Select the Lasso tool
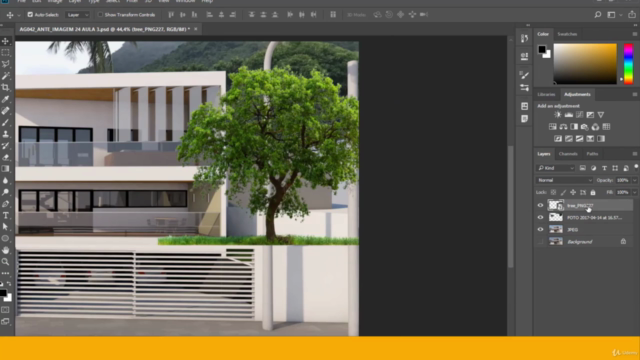The width and height of the screenshot is (640, 360). click(x=5, y=64)
